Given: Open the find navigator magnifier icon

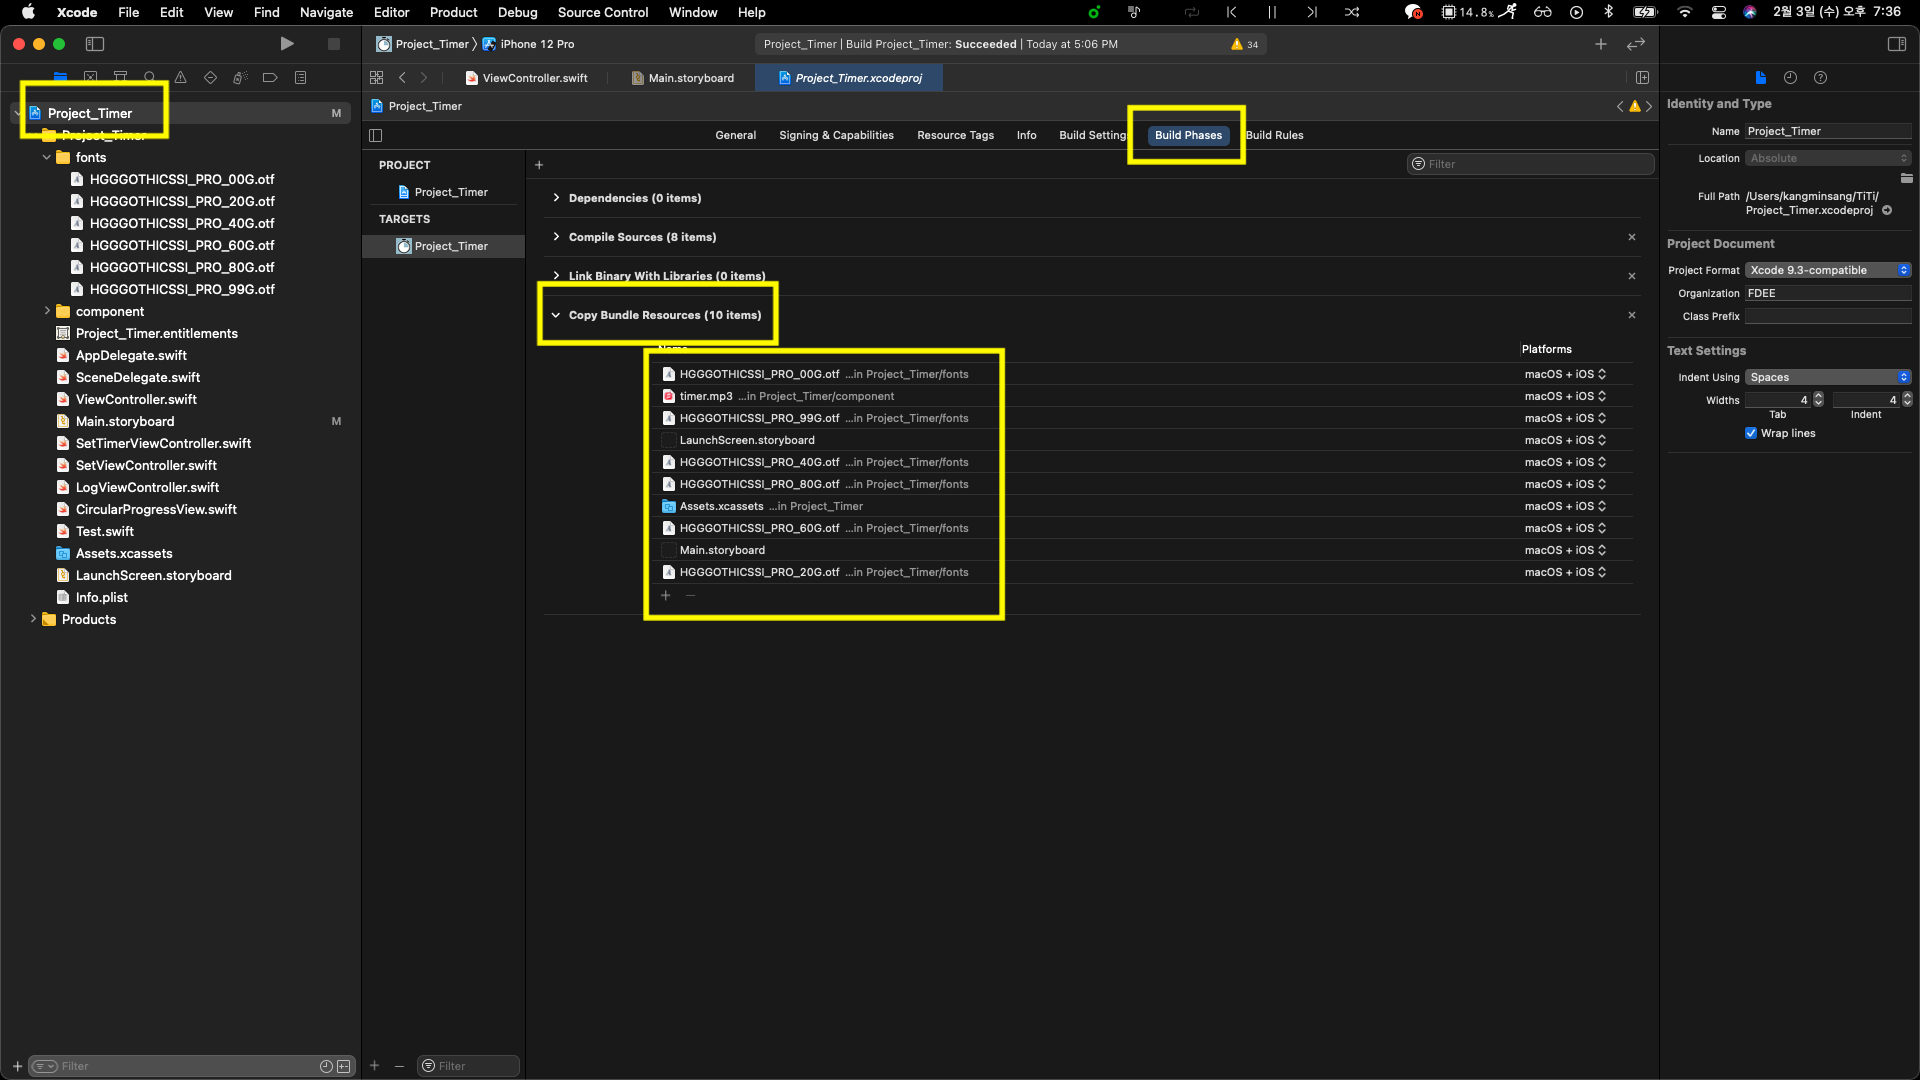Looking at the screenshot, I should pyautogui.click(x=150, y=77).
